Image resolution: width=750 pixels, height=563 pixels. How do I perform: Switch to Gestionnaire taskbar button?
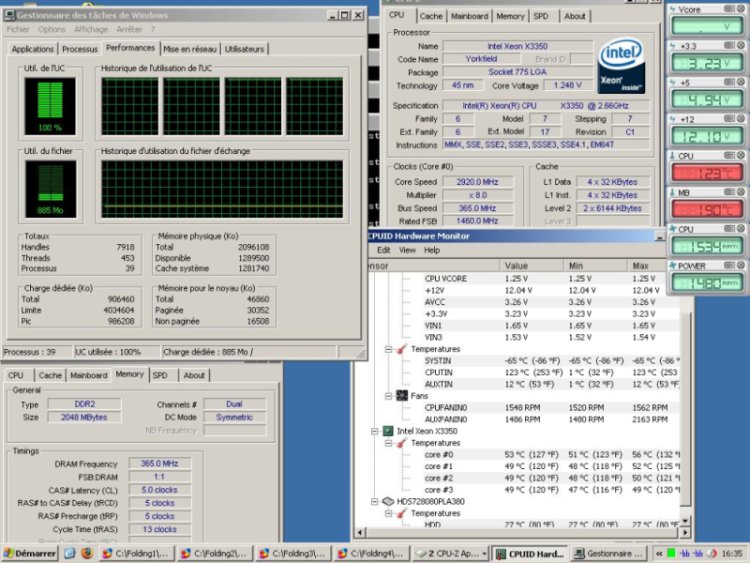click(609, 553)
